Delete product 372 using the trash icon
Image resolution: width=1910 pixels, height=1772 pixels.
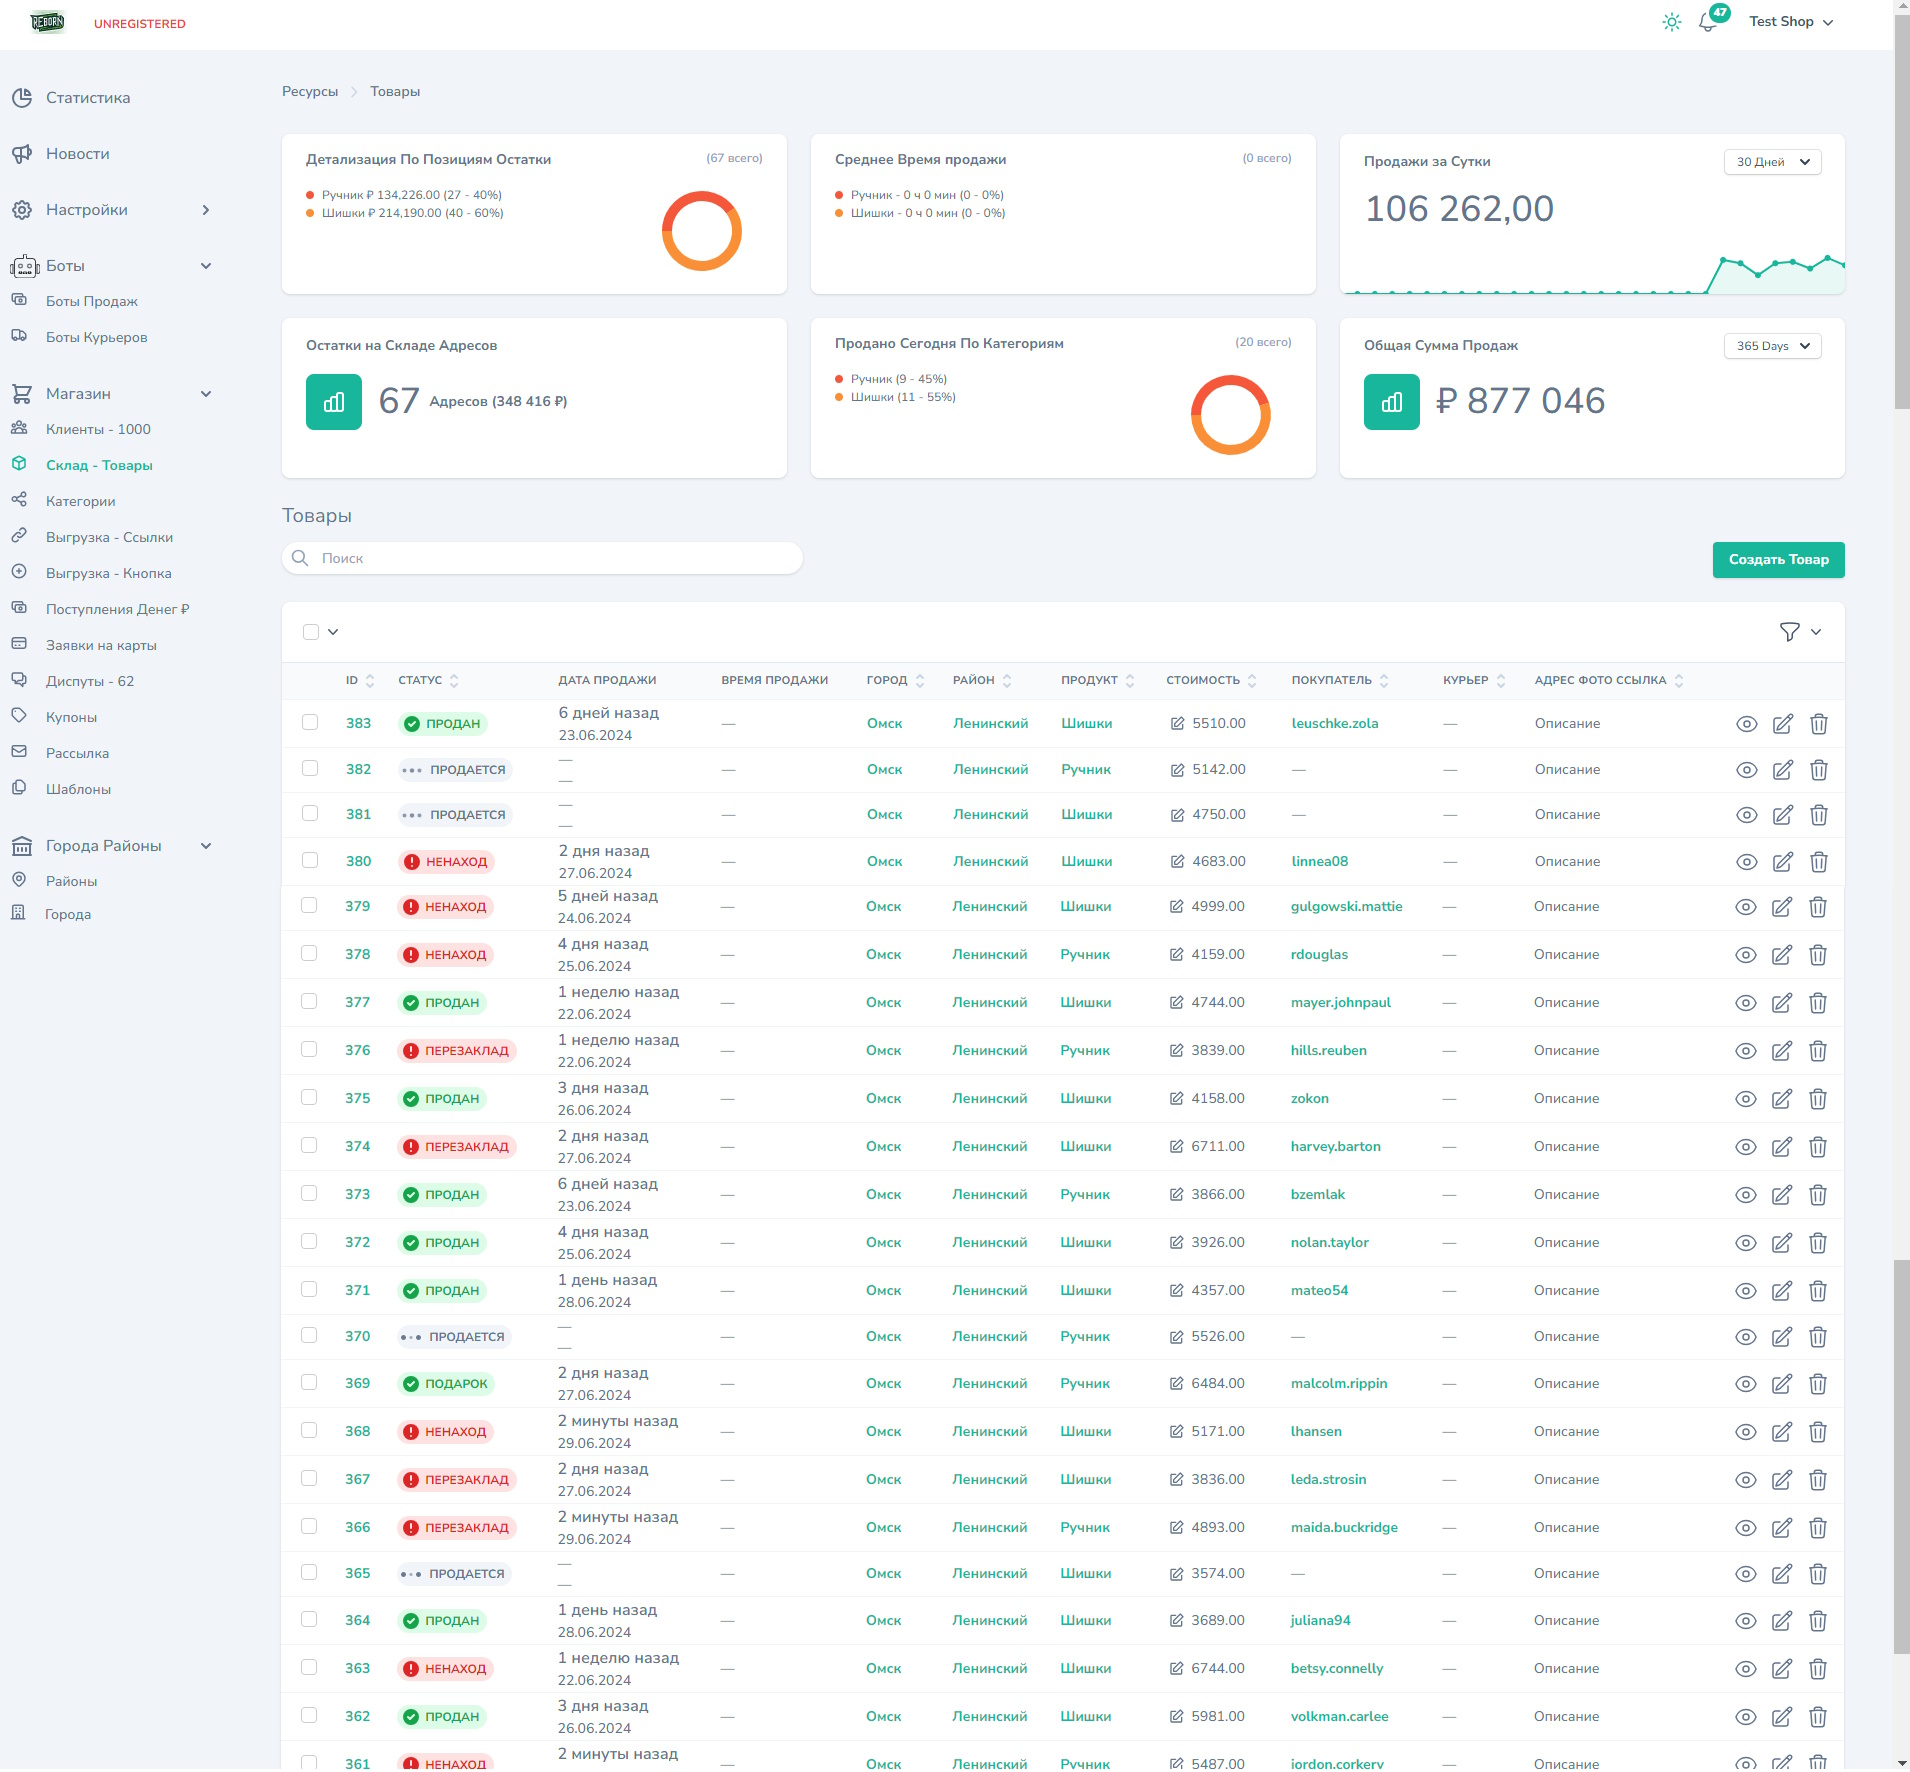coord(1817,1243)
